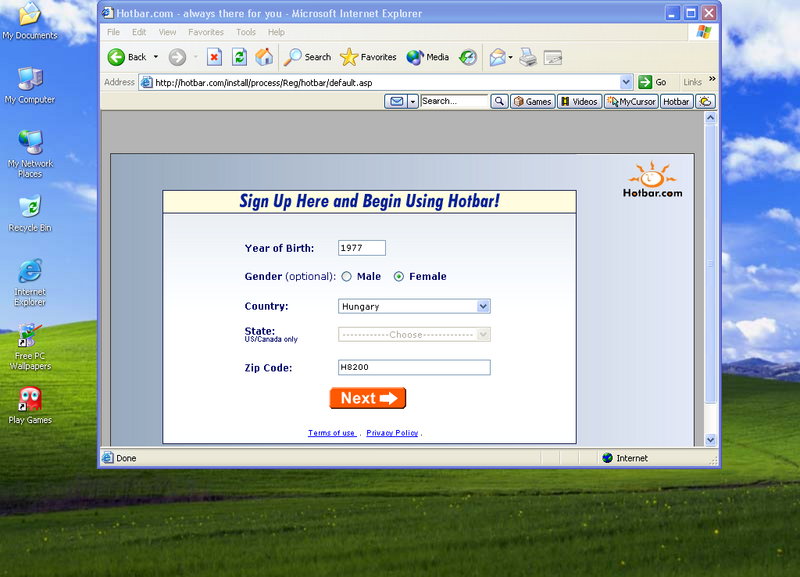The width and height of the screenshot is (800, 577).
Task: Click the Stop loading icon
Action: click(x=214, y=57)
